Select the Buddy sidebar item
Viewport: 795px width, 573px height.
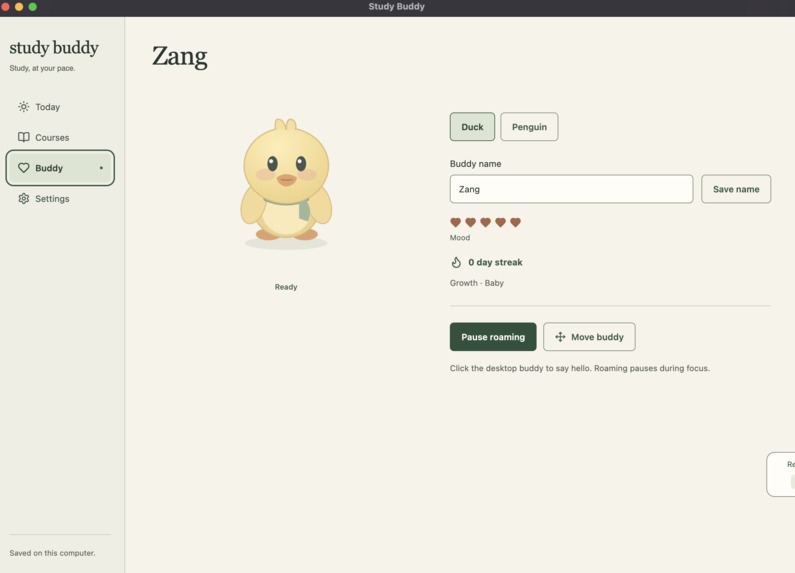tap(60, 168)
